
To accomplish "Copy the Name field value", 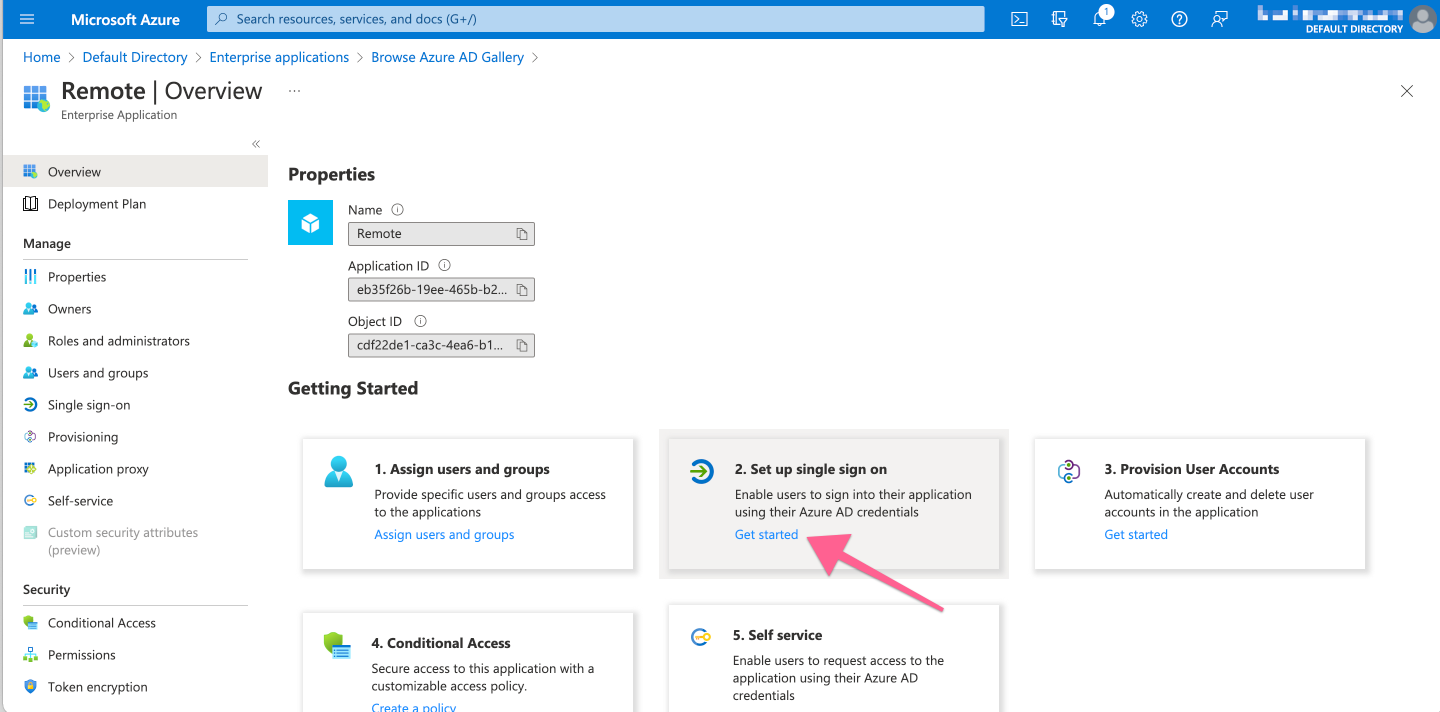I will (522, 233).
